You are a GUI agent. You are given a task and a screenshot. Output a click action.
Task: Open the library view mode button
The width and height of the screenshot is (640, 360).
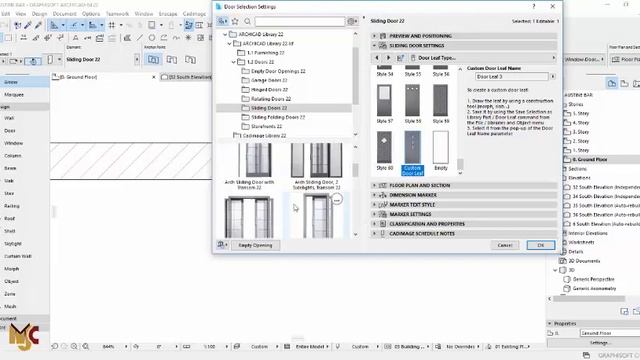point(222,21)
